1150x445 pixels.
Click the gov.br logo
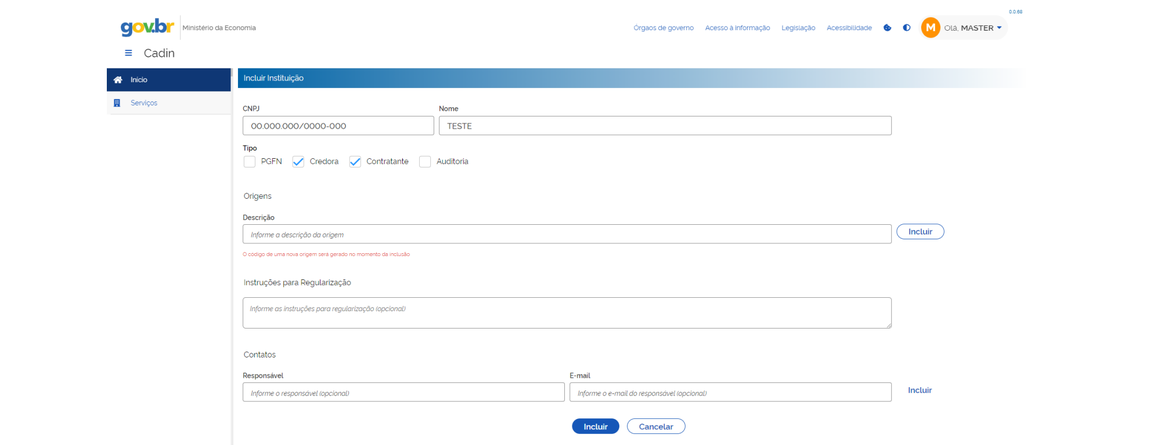(x=147, y=27)
